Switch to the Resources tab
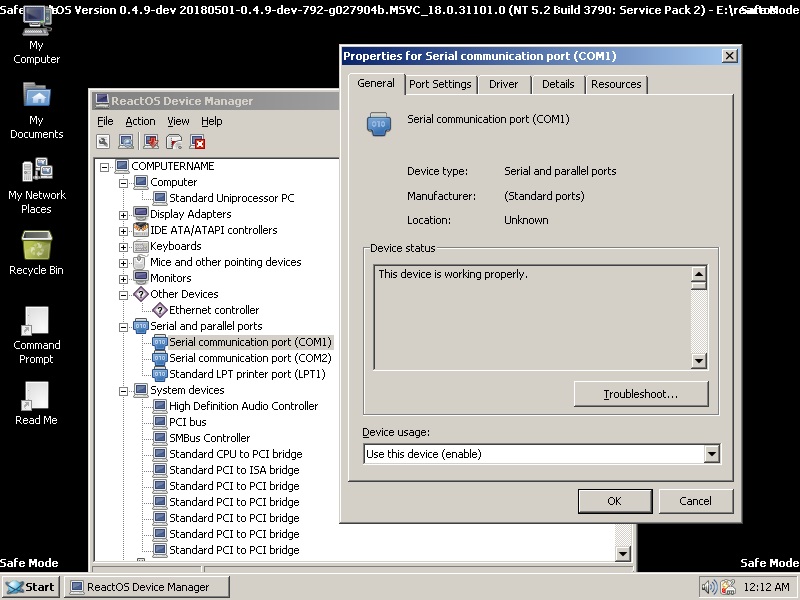The width and height of the screenshot is (800, 600). click(616, 84)
